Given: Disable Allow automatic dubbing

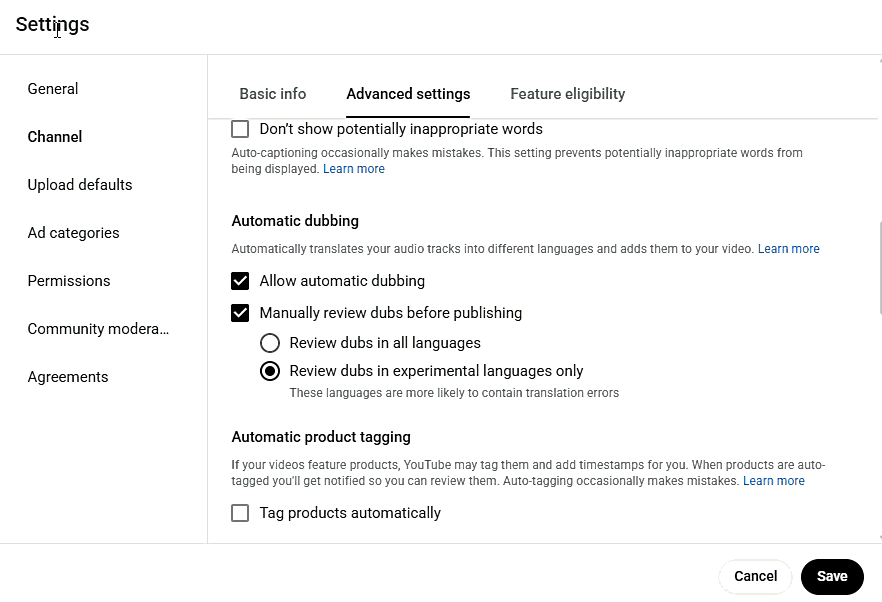Looking at the screenshot, I should (x=240, y=281).
